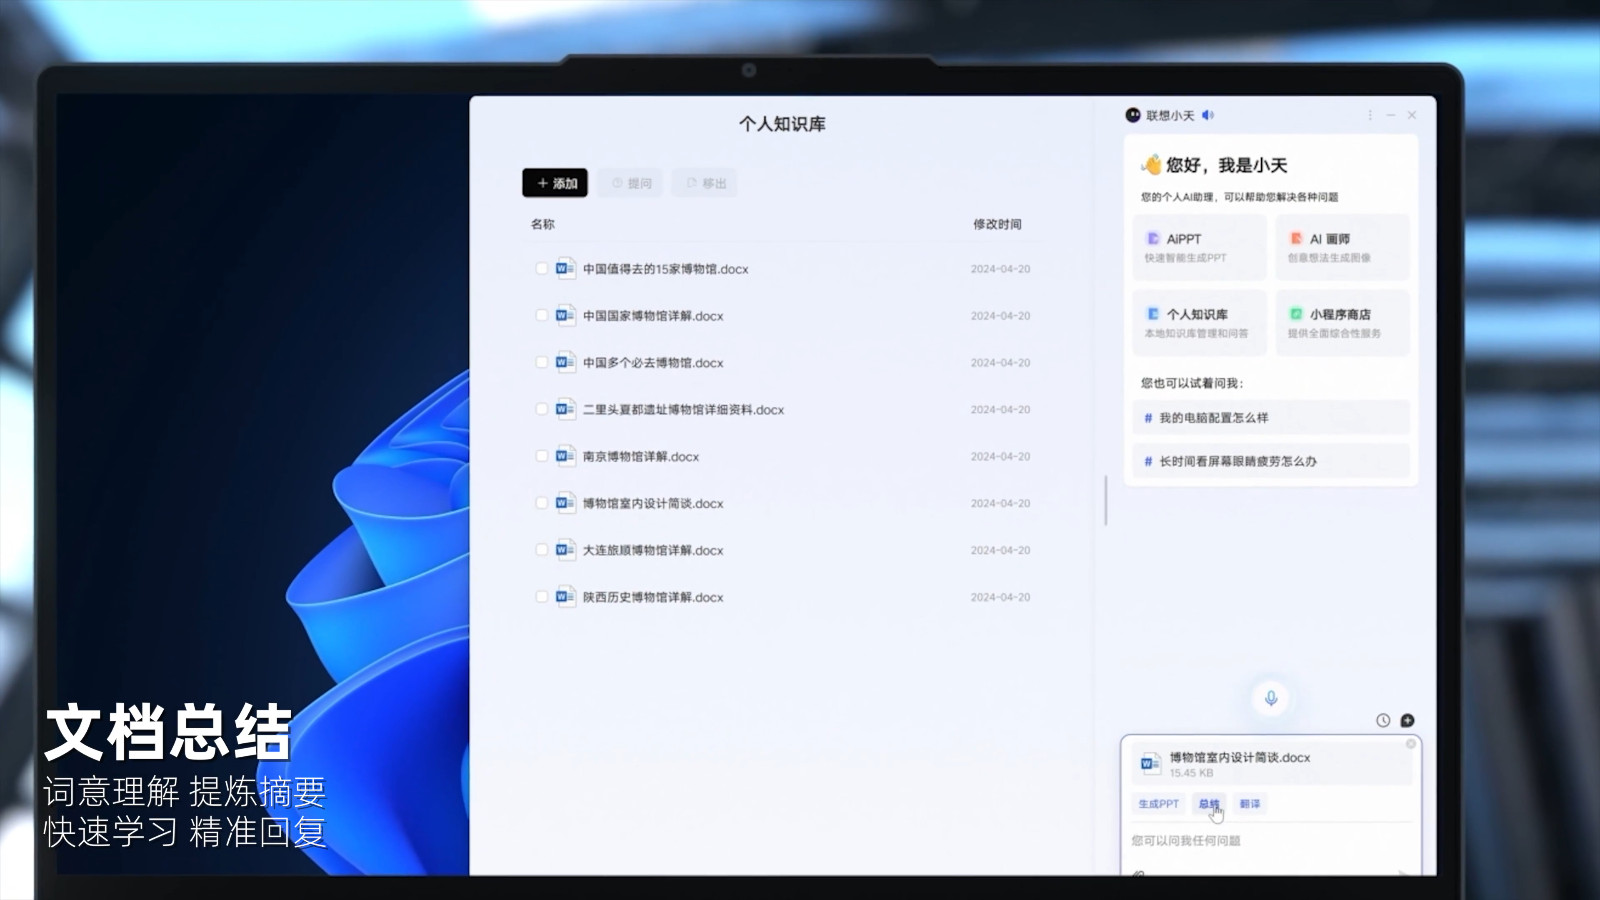Click the 总结 summarize button
This screenshot has width=1600, height=900.
point(1209,804)
